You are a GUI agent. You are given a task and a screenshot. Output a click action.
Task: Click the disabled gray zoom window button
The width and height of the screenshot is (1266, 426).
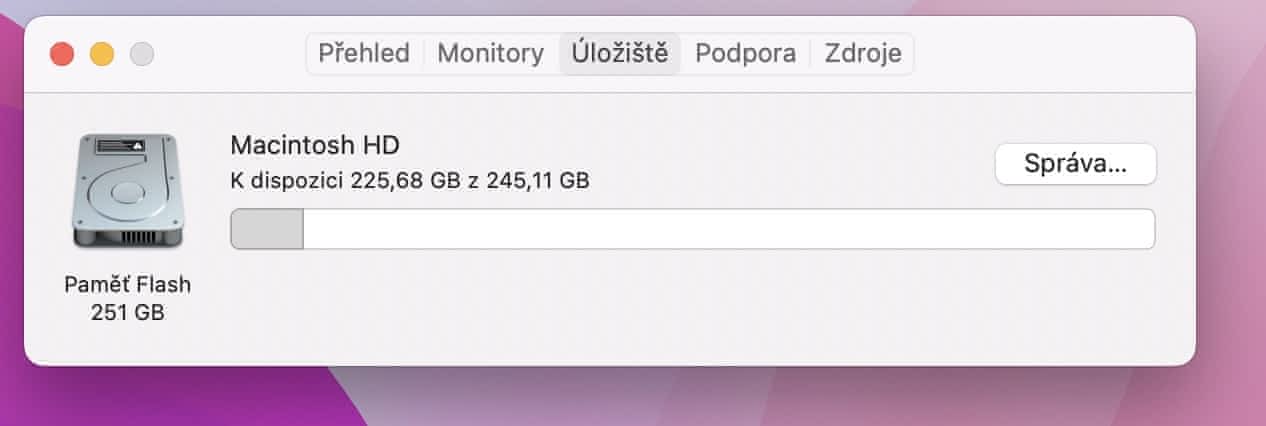point(142,54)
